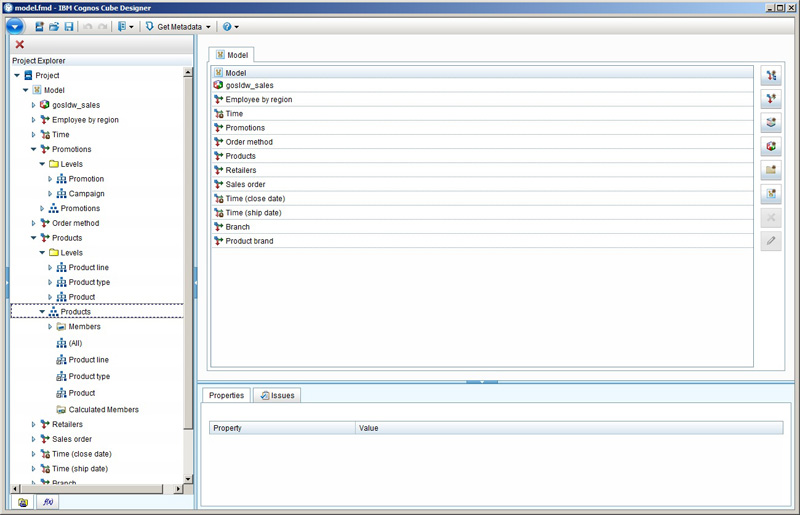Switch to the Issues tab

tap(277, 395)
